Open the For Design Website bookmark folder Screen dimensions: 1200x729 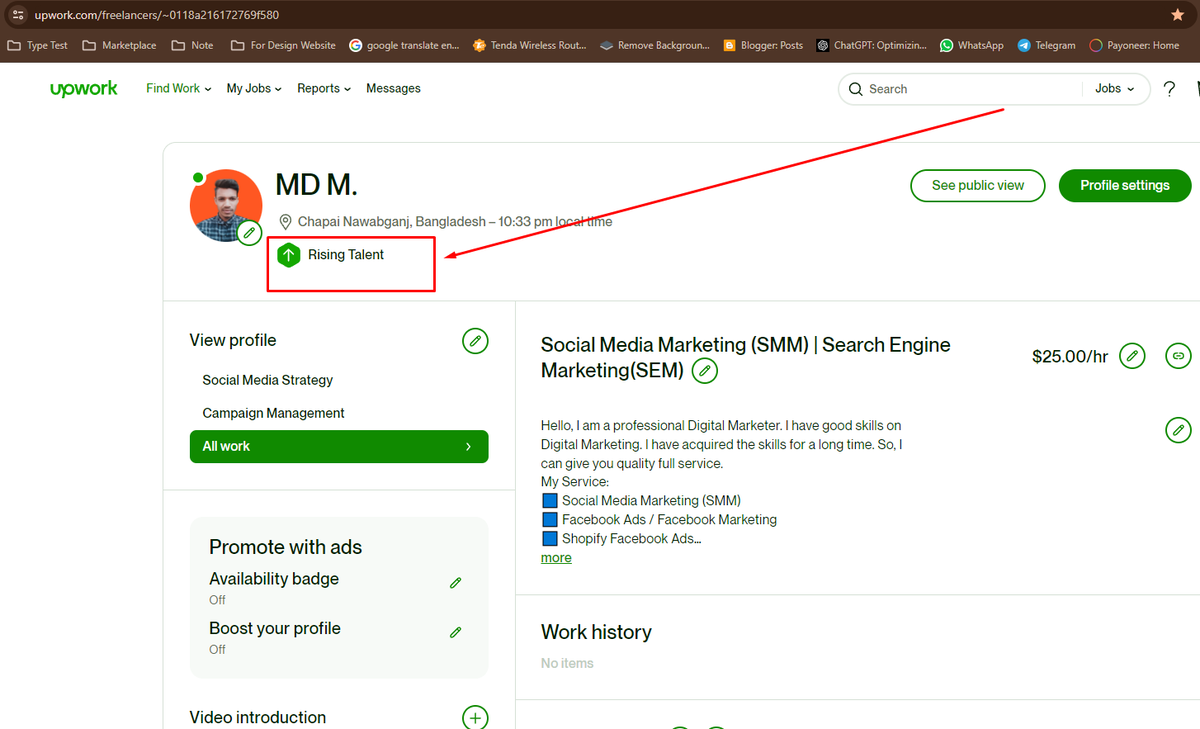(283, 45)
